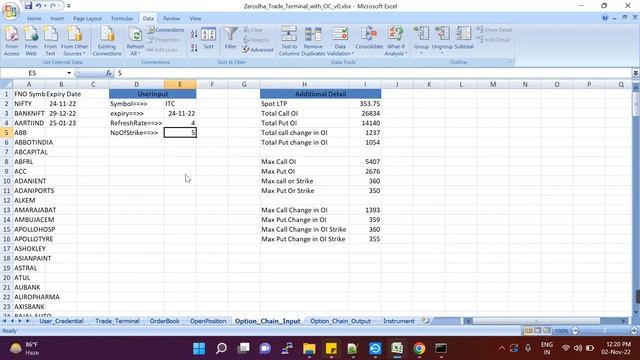This screenshot has width=640, height=360.
Task: Open Advanced filter options
Action: point(258,50)
